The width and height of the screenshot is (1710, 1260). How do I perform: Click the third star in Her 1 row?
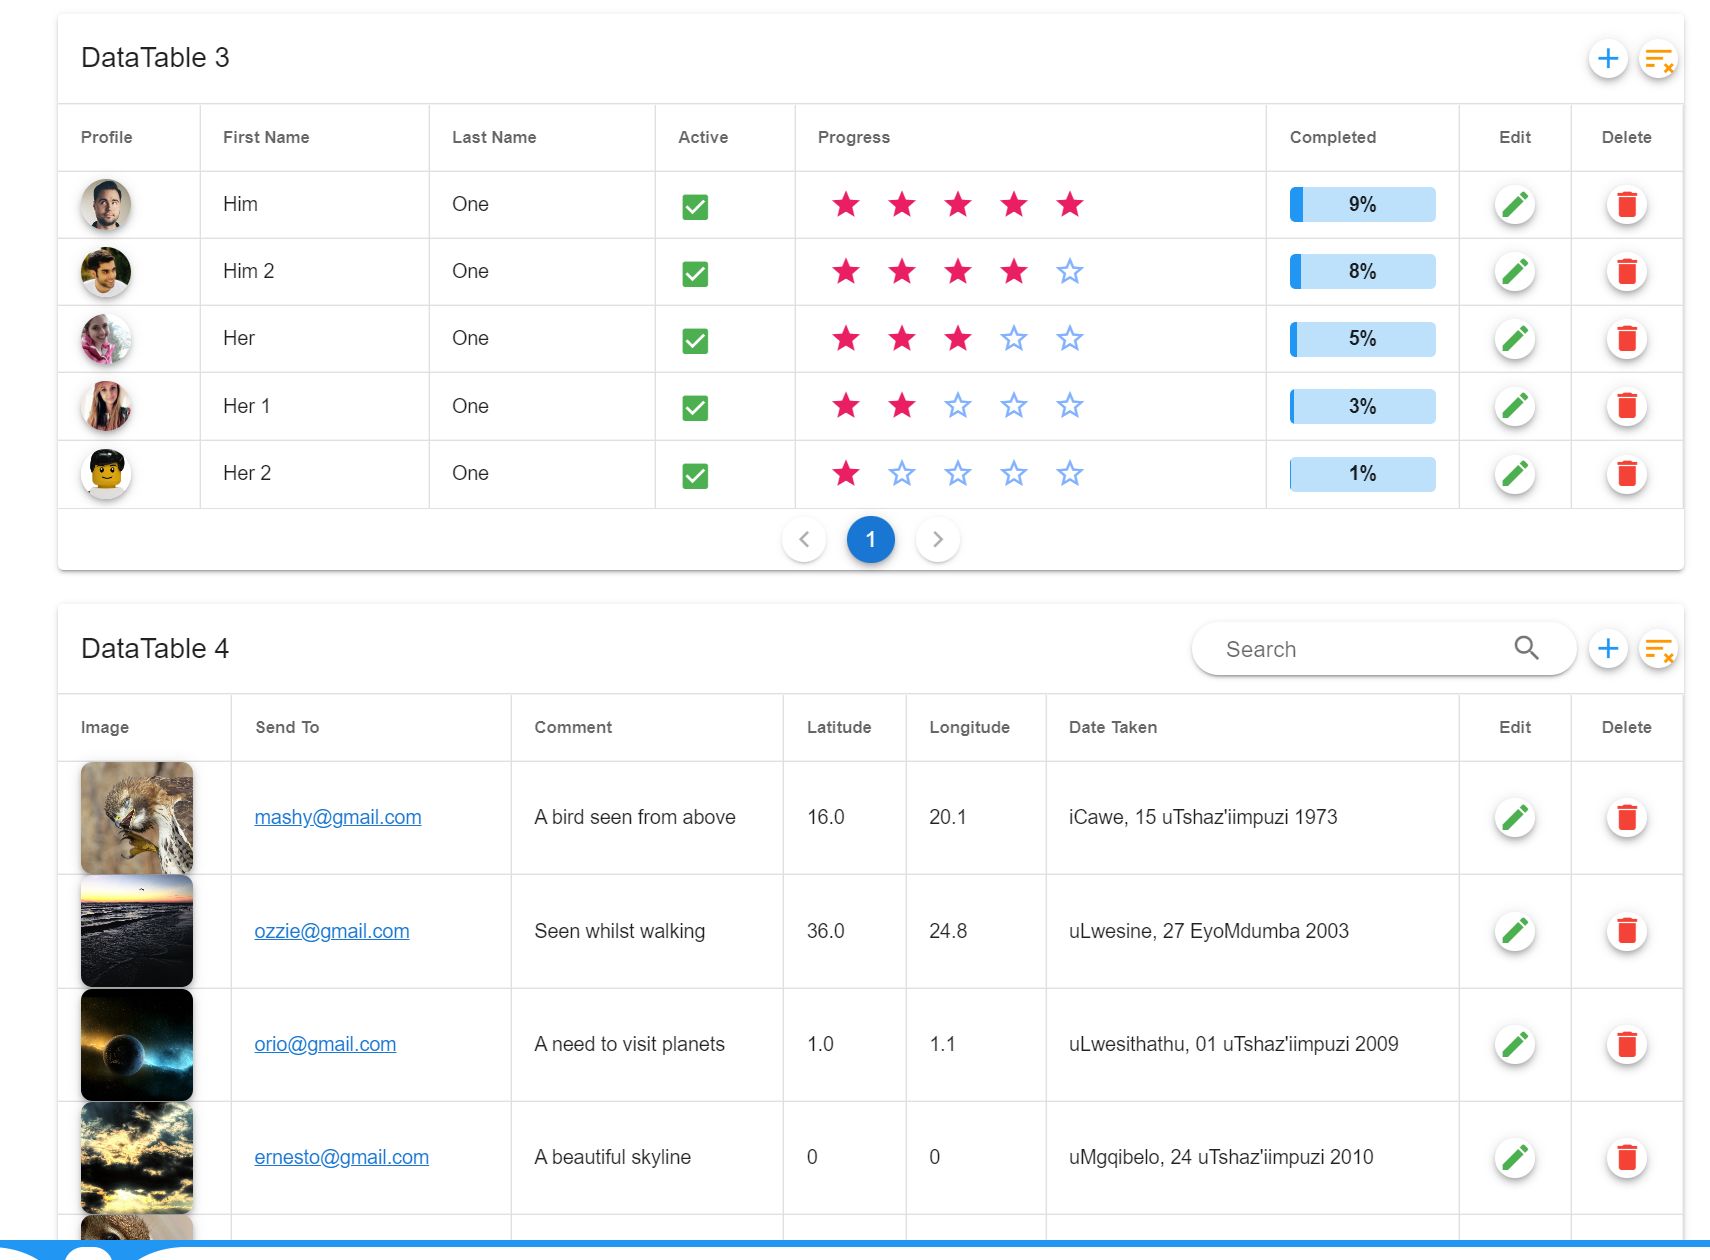coord(958,405)
